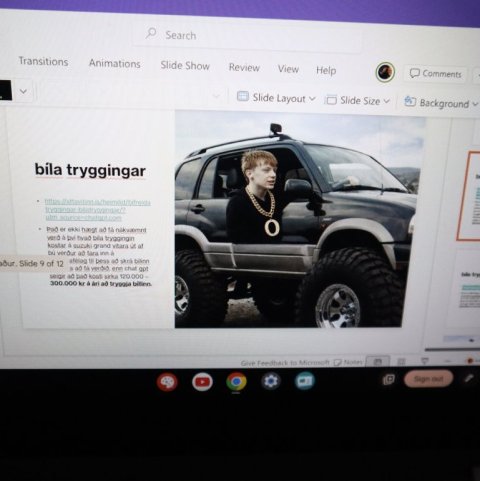Click the Background format icon
Viewport: 480px width, 481px height.
click(x=410, y=101)
